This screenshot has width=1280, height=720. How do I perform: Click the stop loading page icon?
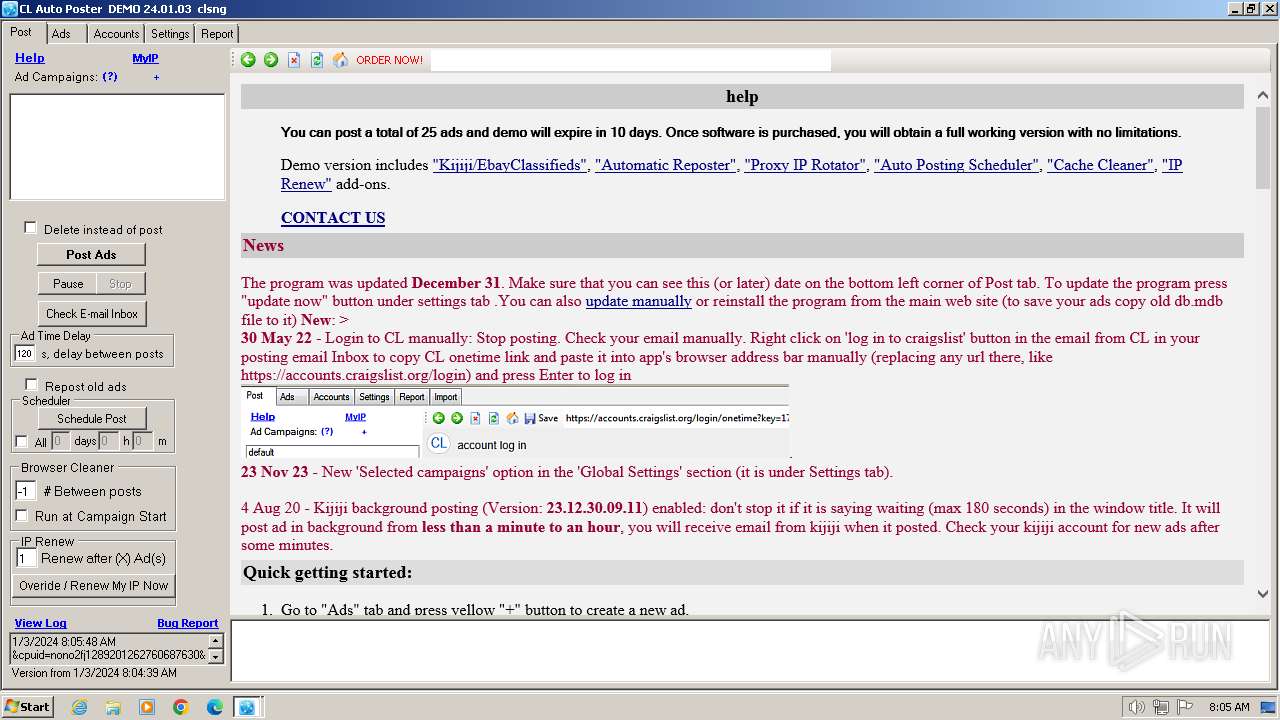click(294, 60)
